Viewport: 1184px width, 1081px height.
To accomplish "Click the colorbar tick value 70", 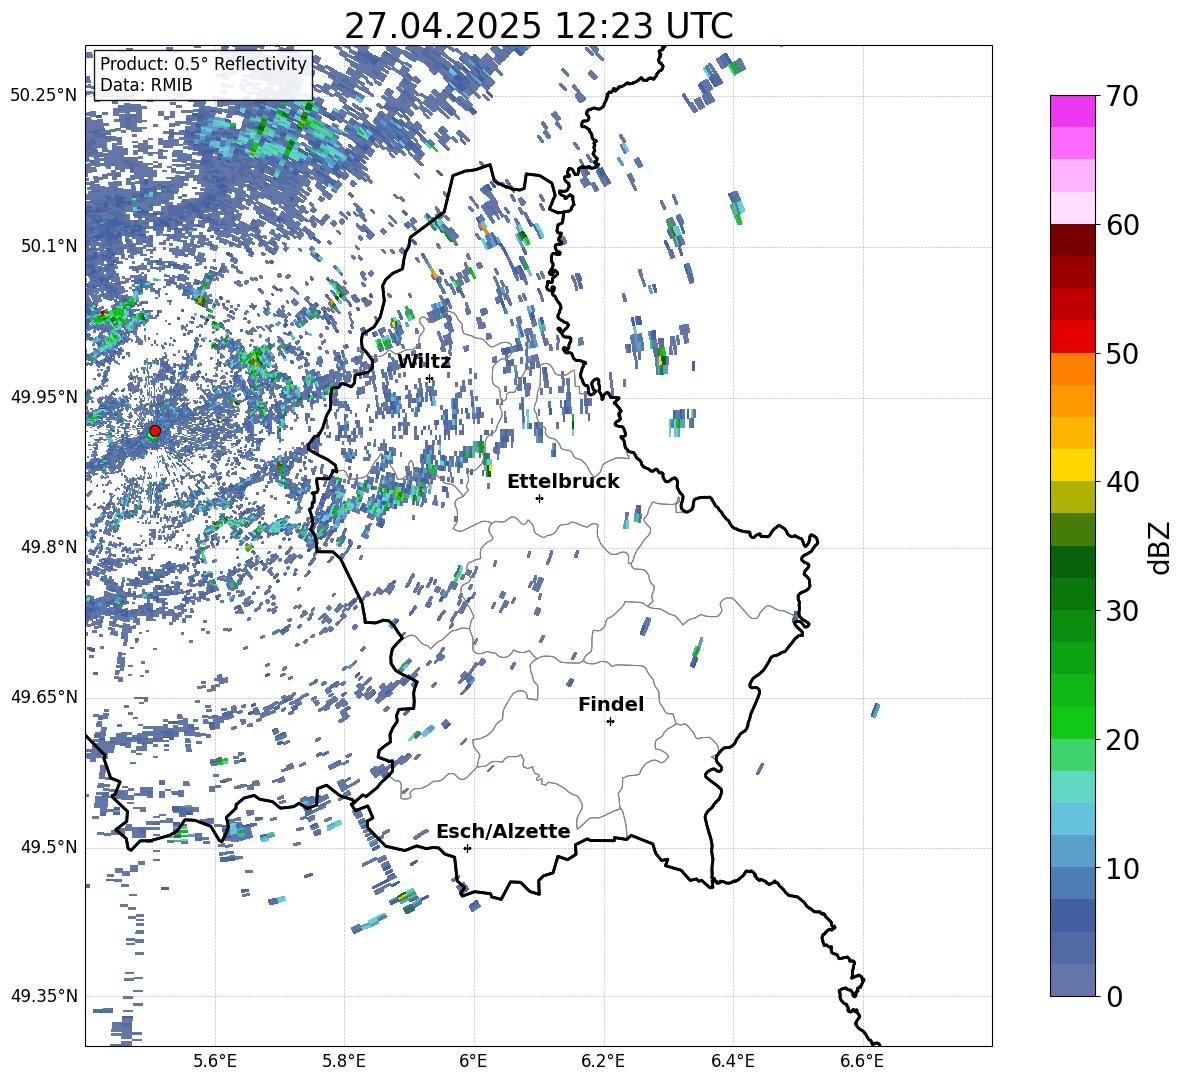I will [x=1121, y=97].
